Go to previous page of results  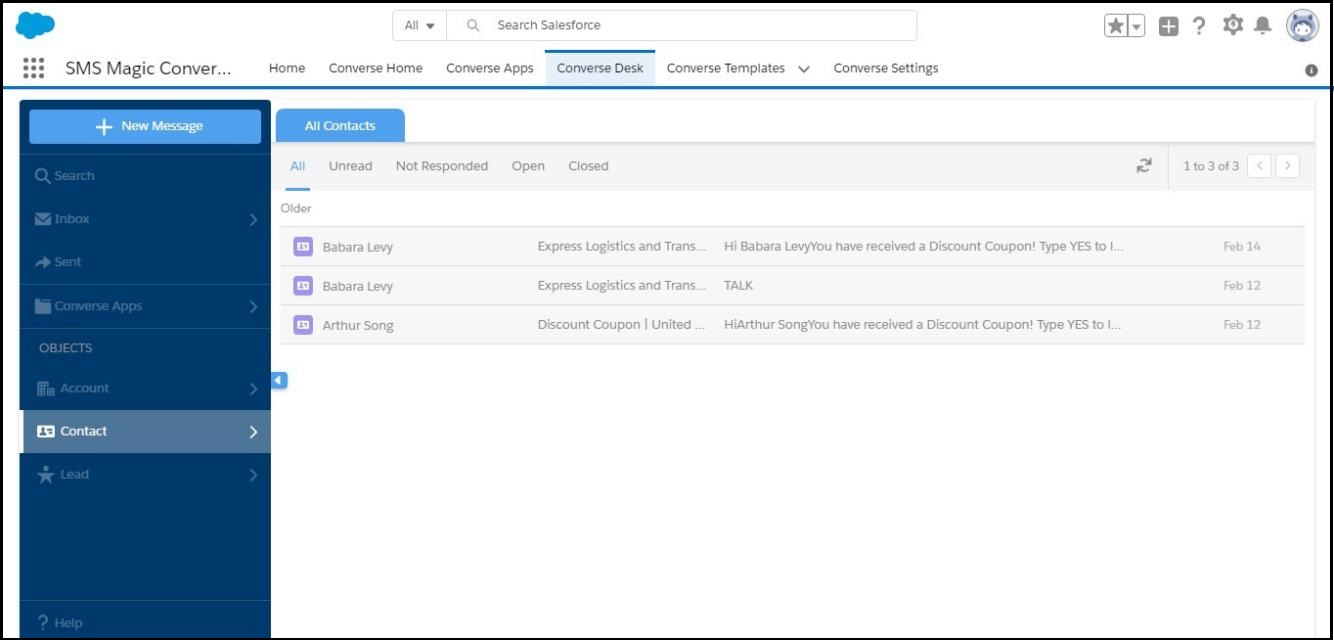click(x=1260, y=166)
